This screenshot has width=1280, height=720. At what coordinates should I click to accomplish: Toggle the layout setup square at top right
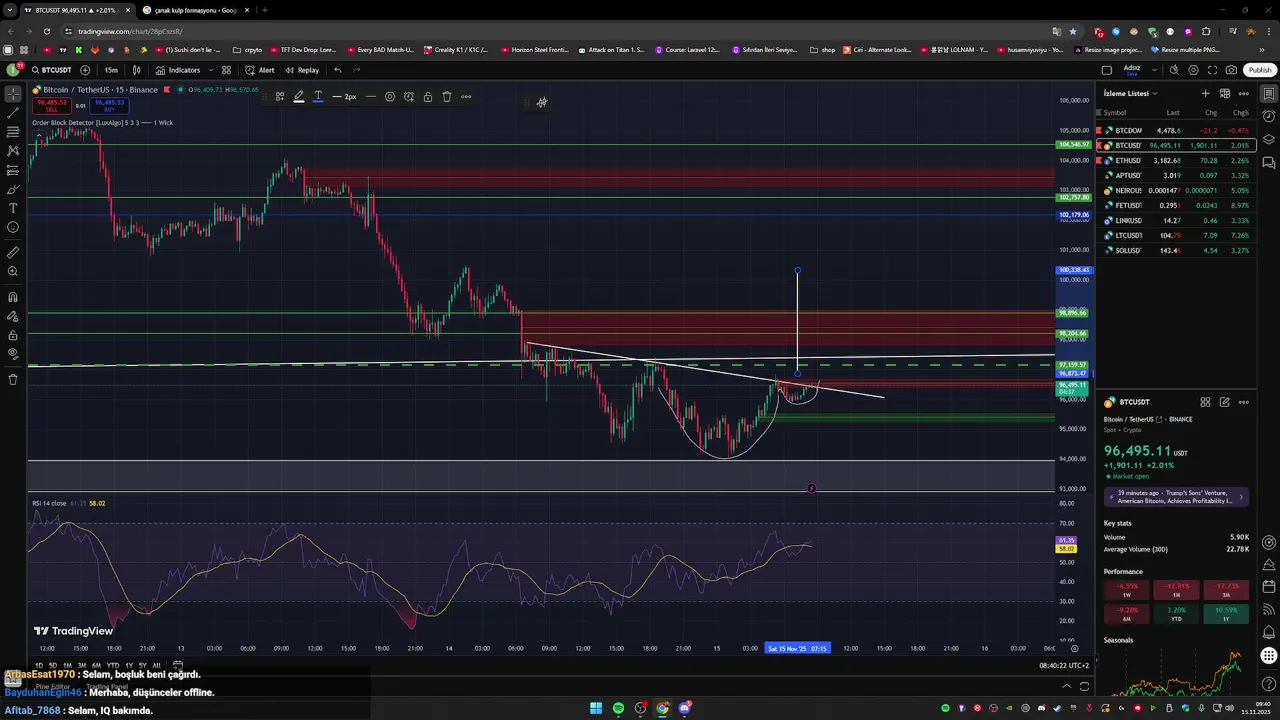point(1106,70)
